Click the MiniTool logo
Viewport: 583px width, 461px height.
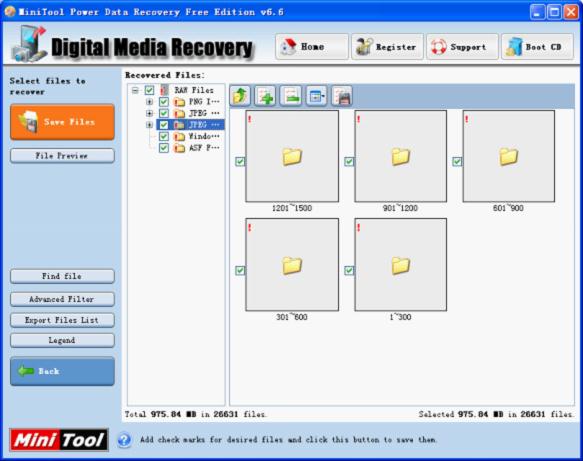(59, 440)
